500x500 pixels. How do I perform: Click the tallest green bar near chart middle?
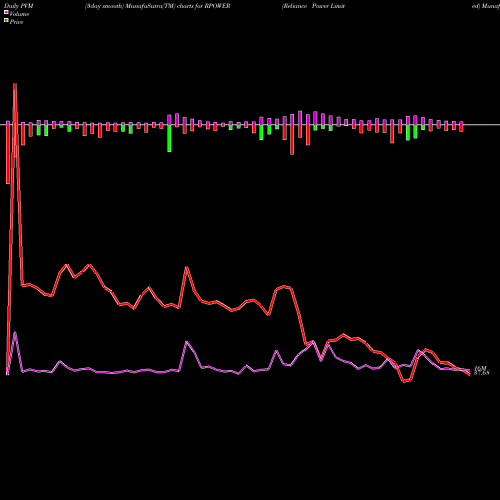pos(169,138)
